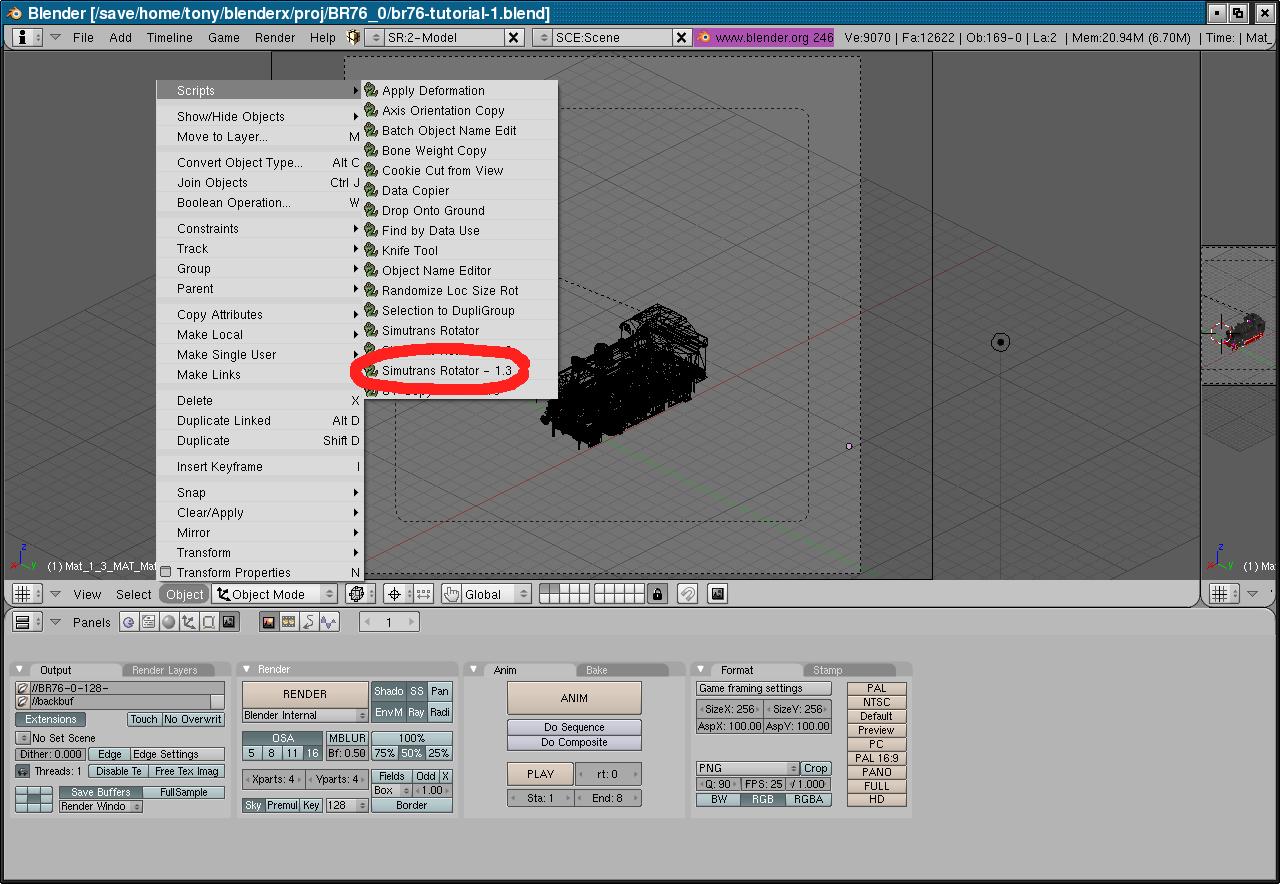Switch to the Render Layers tab
The height and width of the screenshot is (884, 1280).
coord(165,670)
